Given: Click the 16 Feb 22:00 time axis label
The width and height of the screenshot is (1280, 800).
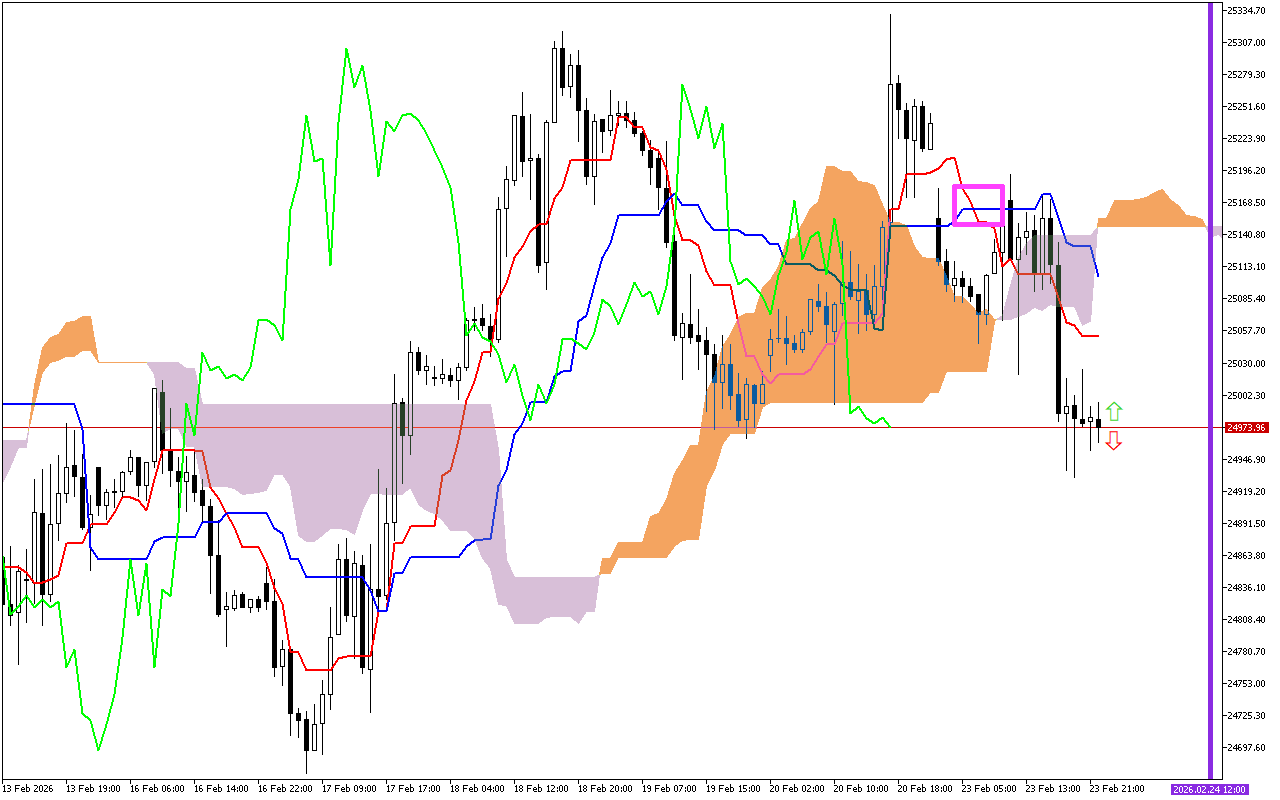Looking at the screenshot, I should tap(283, 789).
